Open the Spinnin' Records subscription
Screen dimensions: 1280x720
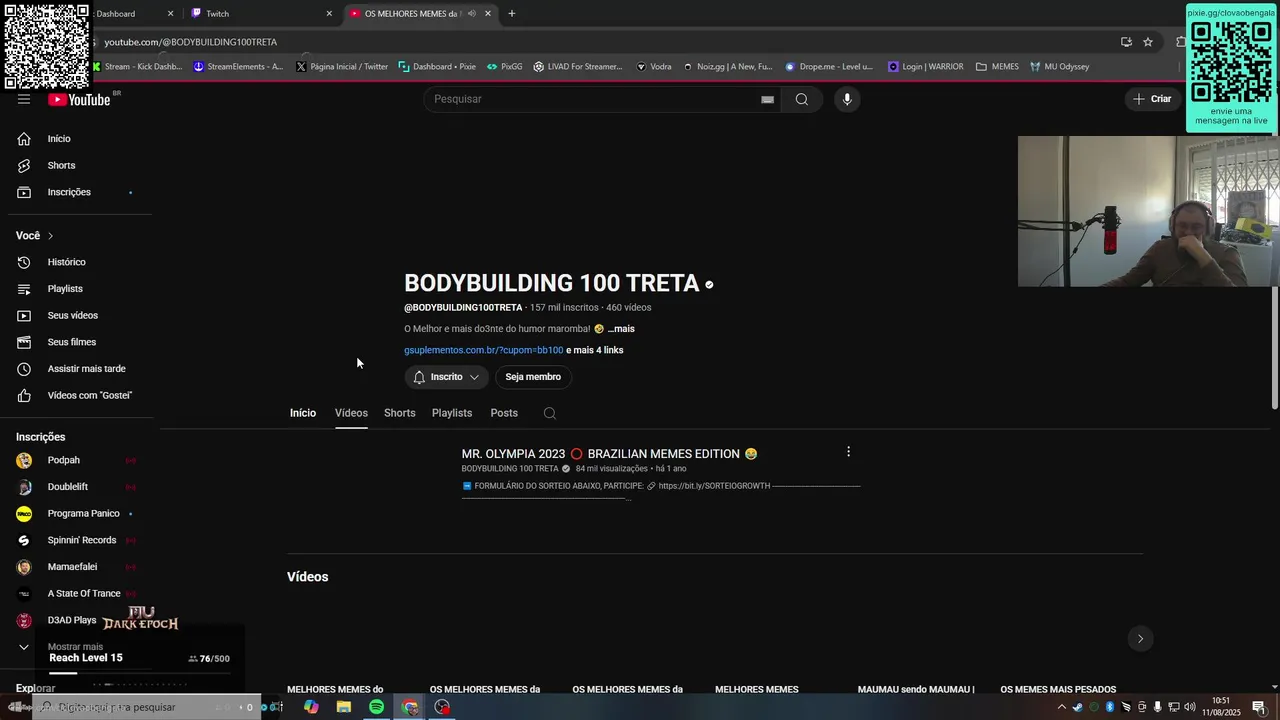click(80, 540)
